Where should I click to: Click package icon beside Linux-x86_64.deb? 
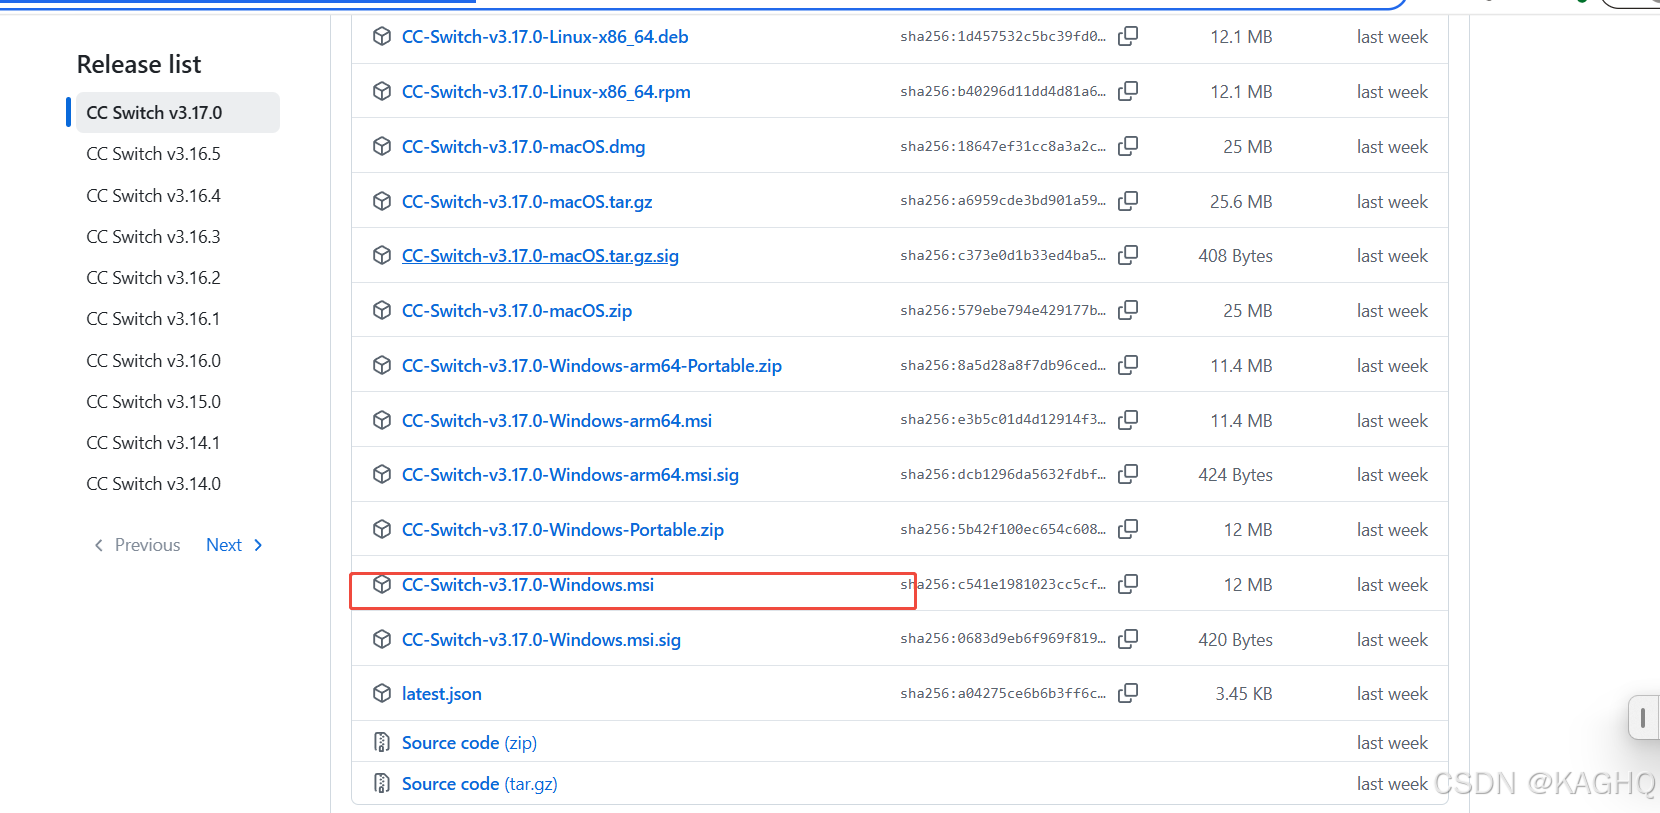point(382,36)
